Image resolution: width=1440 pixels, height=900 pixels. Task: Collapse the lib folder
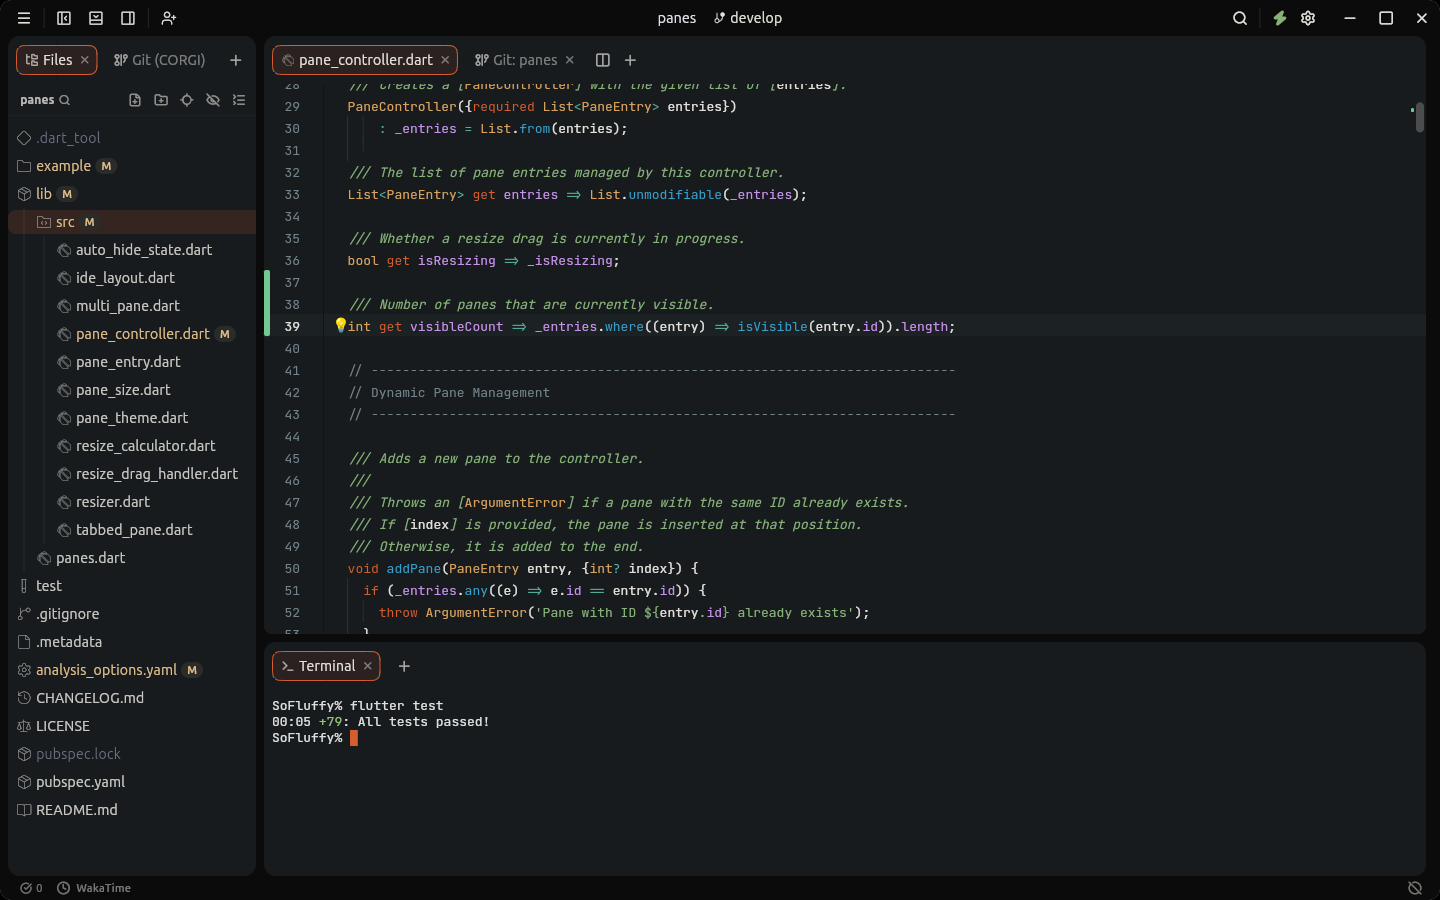point(132,194)
